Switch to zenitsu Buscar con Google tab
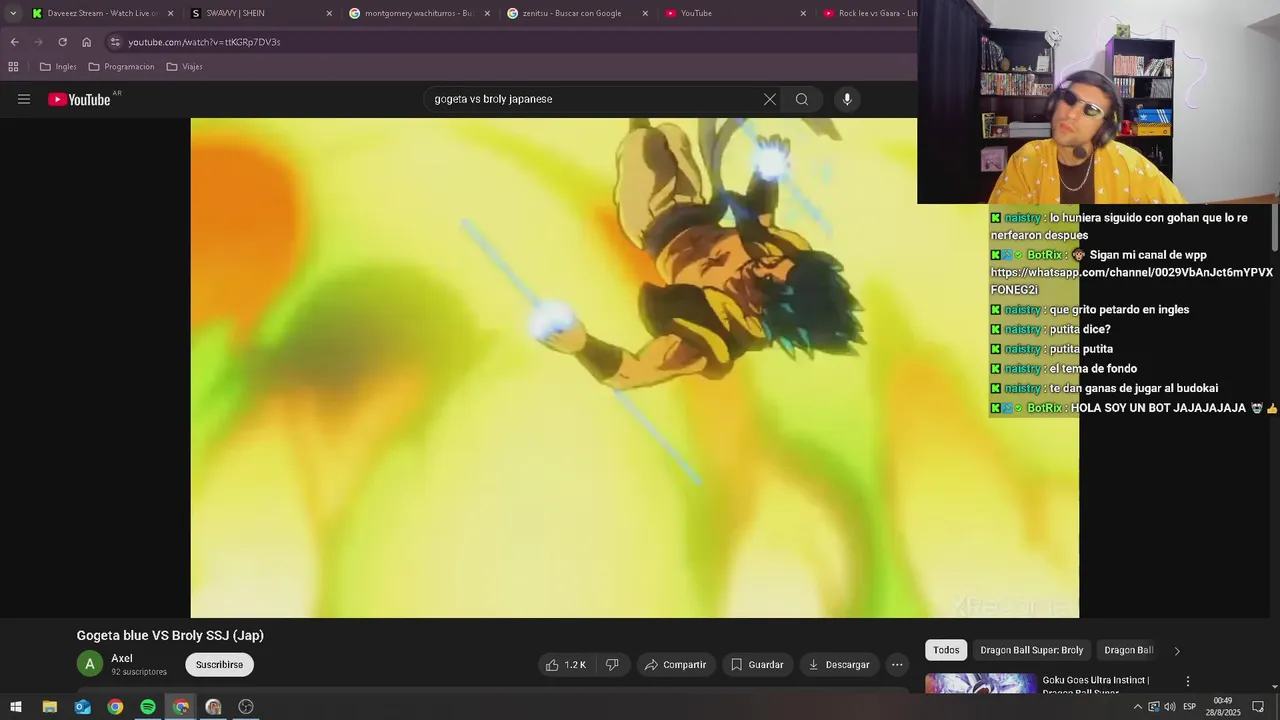The image size is (1280, 720). click(x=570, y=13)
